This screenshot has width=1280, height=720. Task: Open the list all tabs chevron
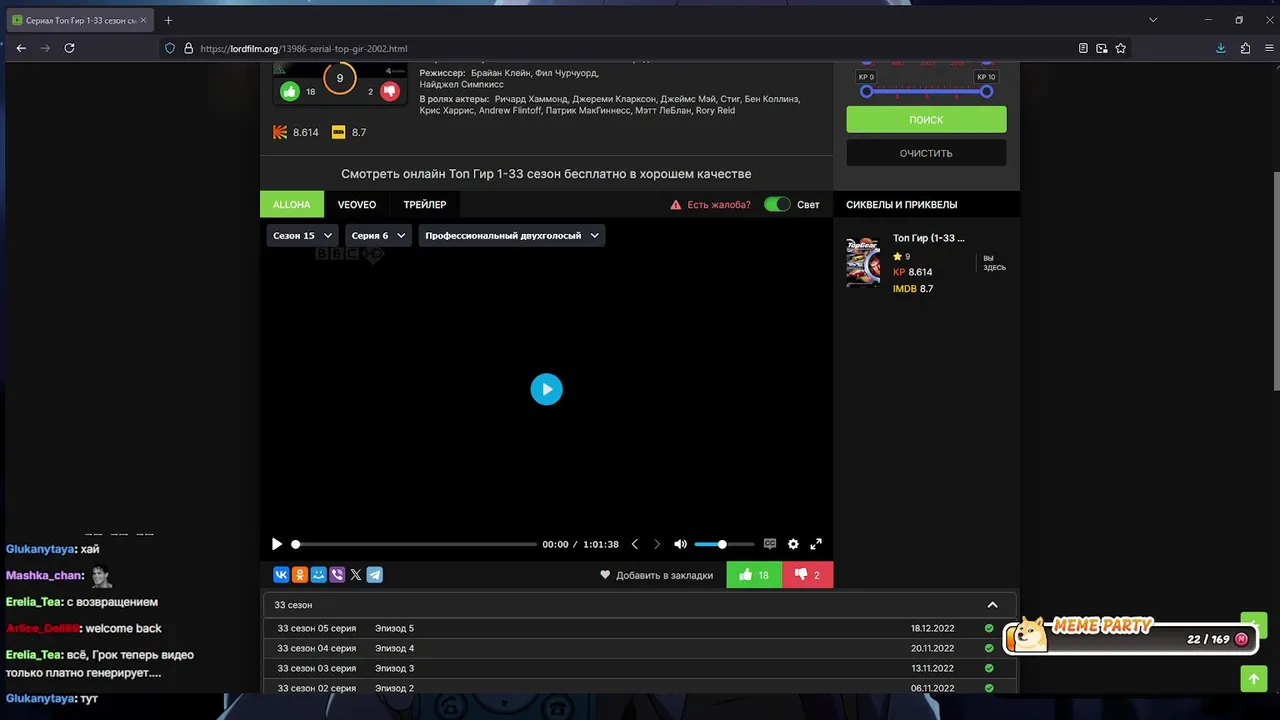1153,20
